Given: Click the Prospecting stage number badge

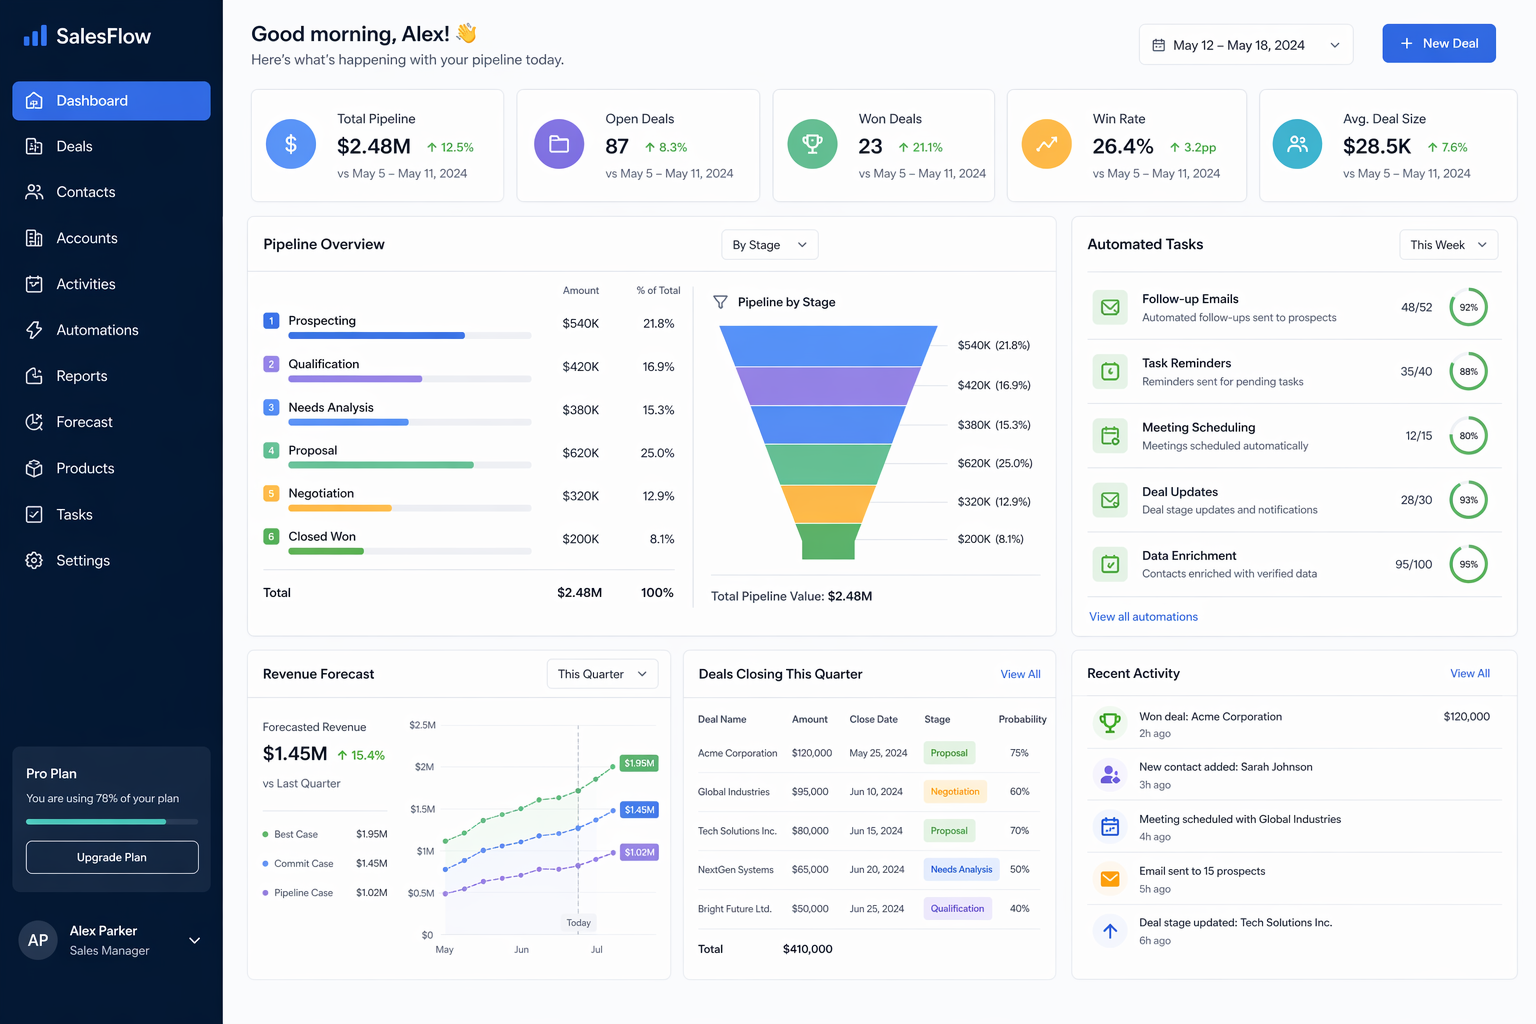Looking at the screenshot, I should [x=271, y=321].
